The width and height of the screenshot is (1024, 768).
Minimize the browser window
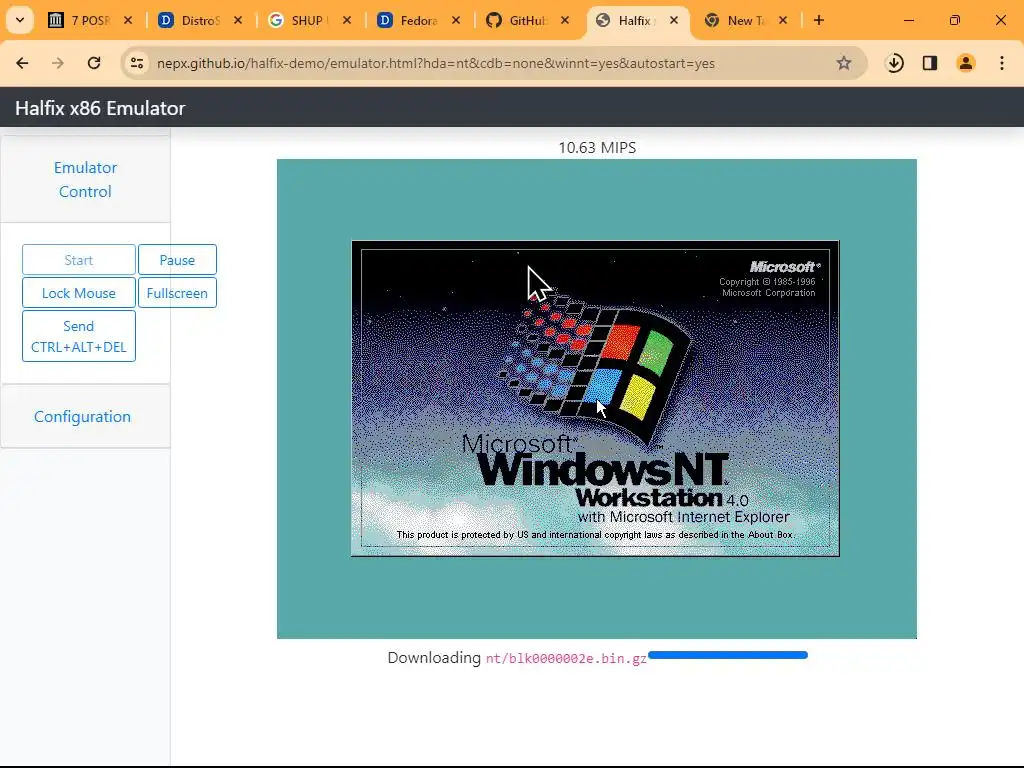(x=908, y=20)
